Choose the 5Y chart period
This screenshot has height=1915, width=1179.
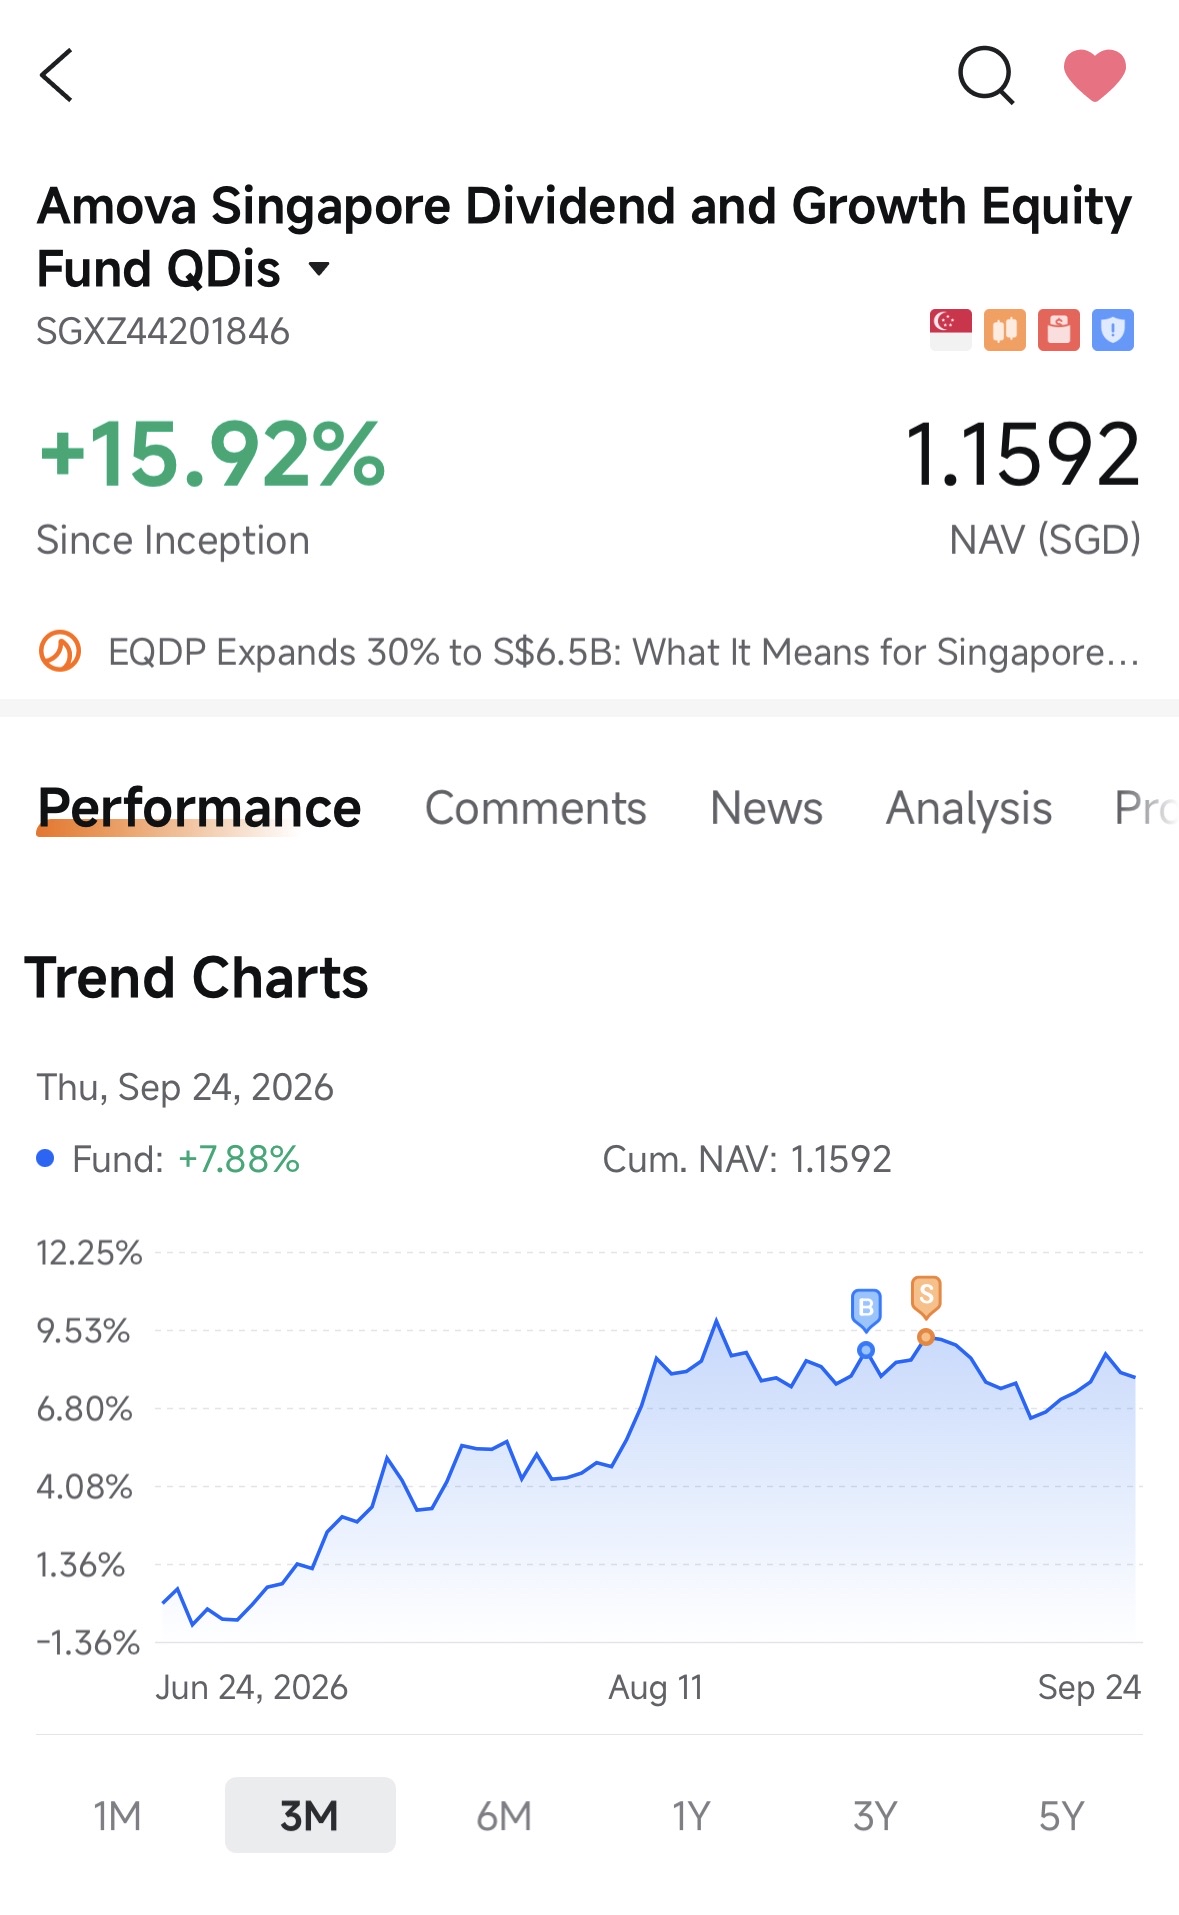pyautogui.click(x=1061, y=1815)
